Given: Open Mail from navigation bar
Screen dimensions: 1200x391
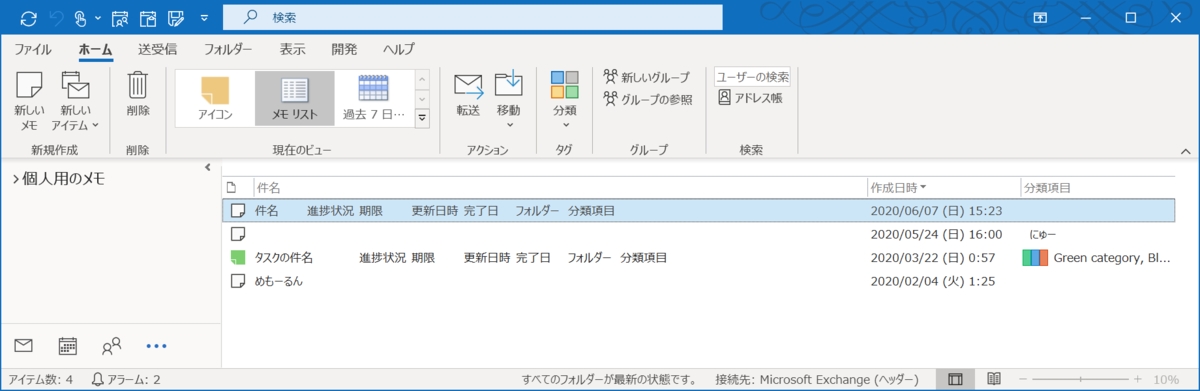Looking at the screenshot, I should point(24,346).
